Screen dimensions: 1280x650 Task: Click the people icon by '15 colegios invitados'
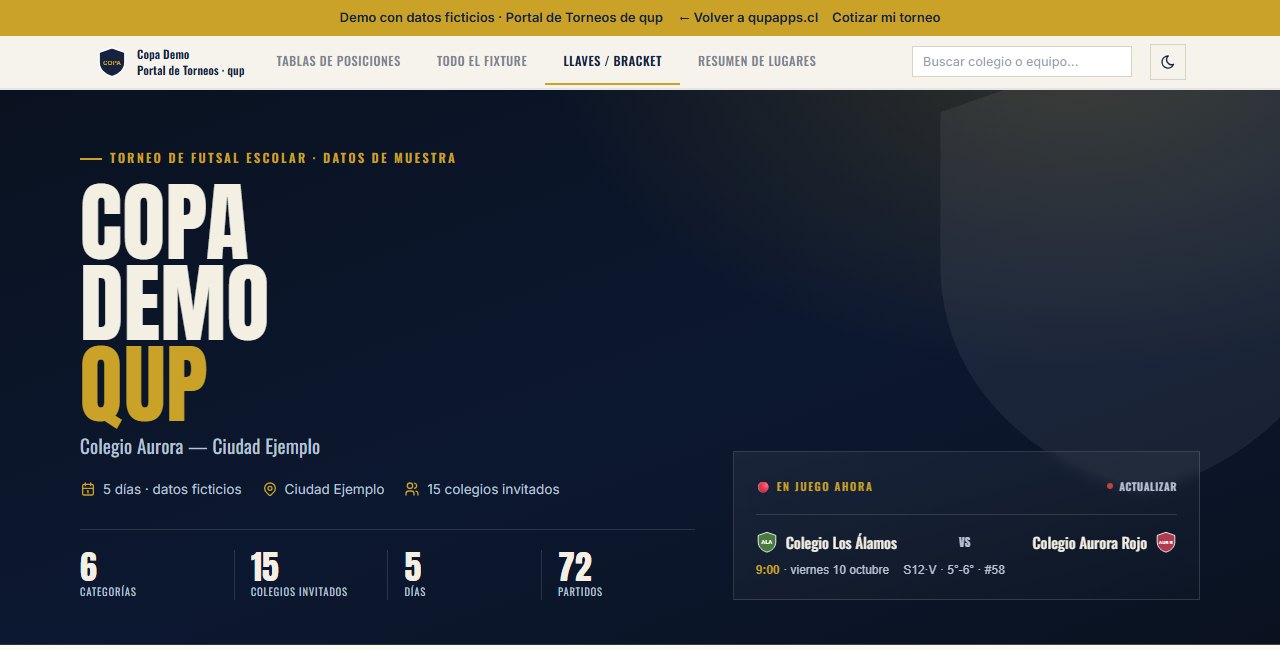click(412, 489)
